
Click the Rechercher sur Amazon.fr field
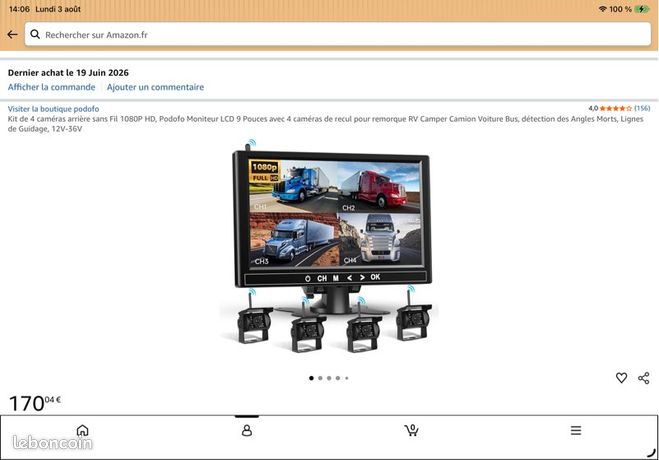tap(338, 34)
